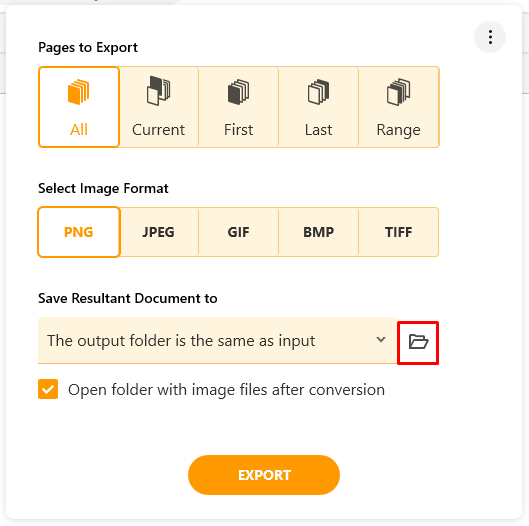Choose BMP image format
The width and height of the screenshot is (529, 526).
click(318, 232)
